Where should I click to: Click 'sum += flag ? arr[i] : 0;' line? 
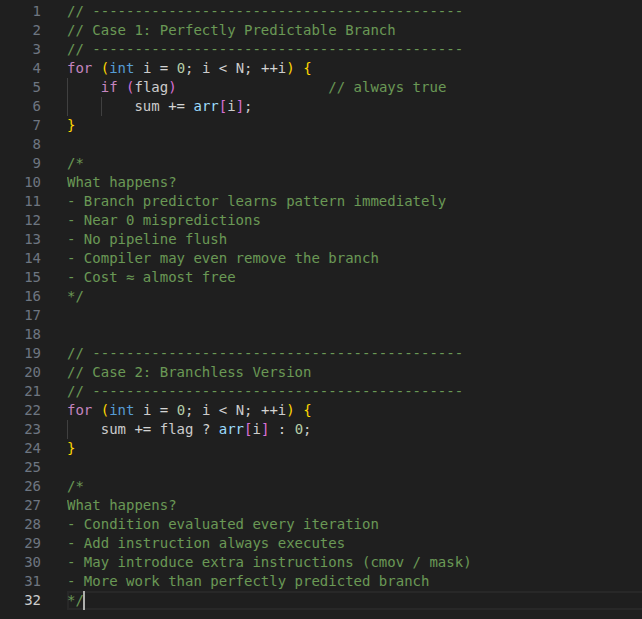click(x=206, y=429)
